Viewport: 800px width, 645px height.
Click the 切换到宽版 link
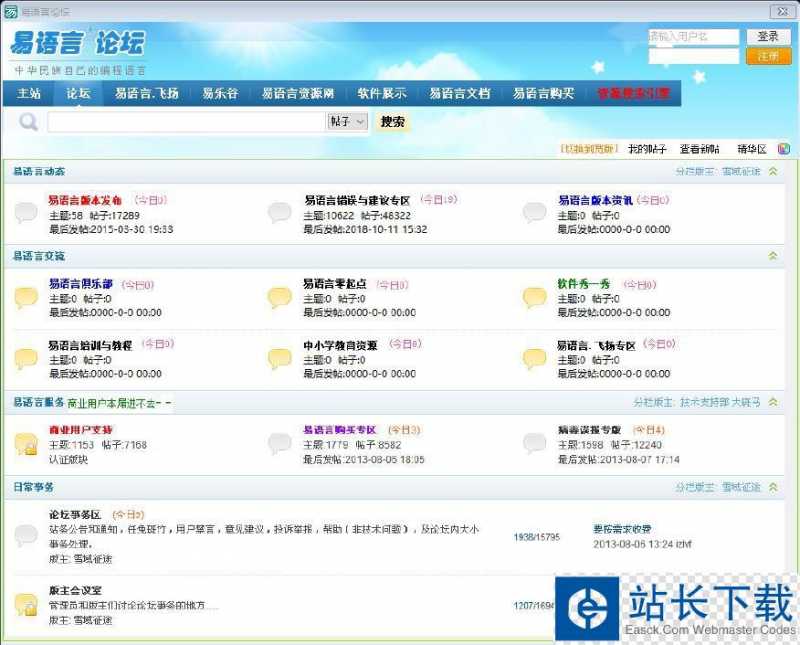pos(589,149)
